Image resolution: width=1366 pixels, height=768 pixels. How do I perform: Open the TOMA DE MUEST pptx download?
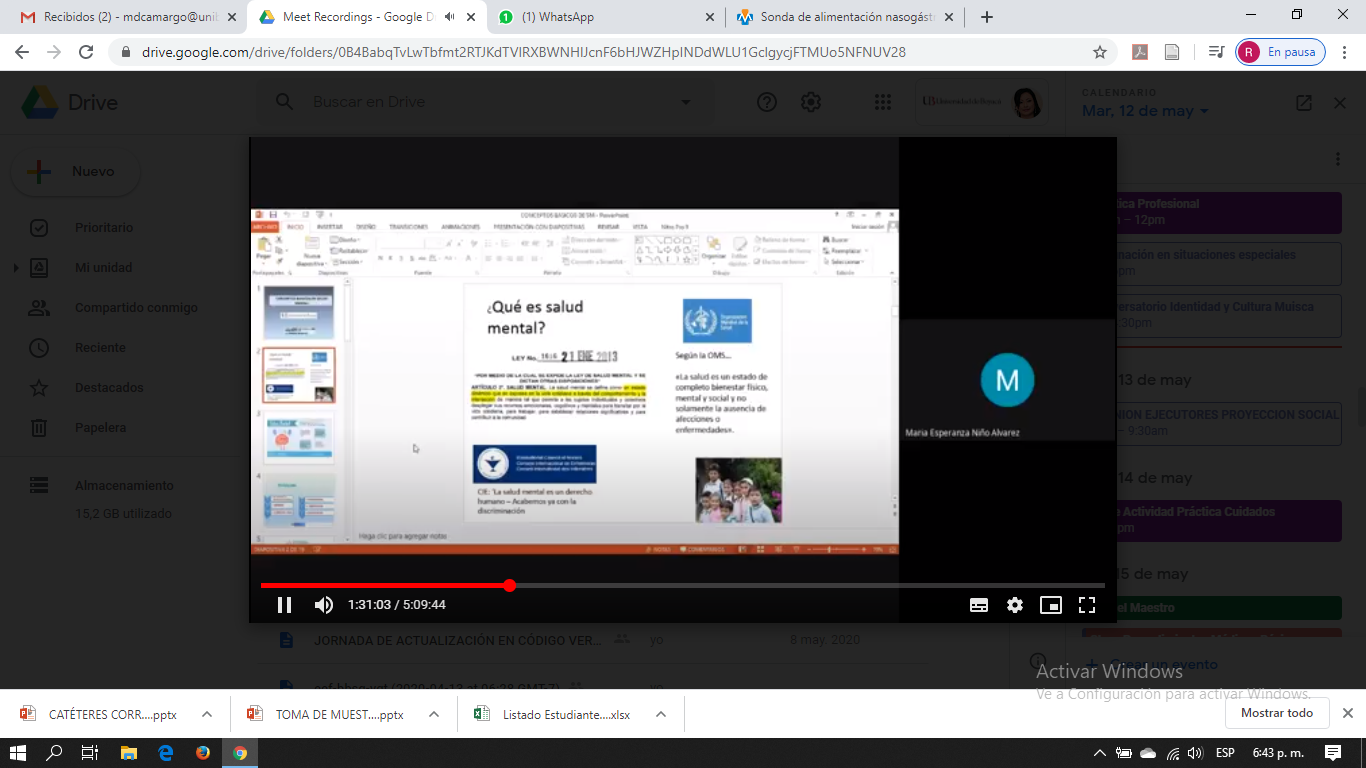click(x=327, y=714)
